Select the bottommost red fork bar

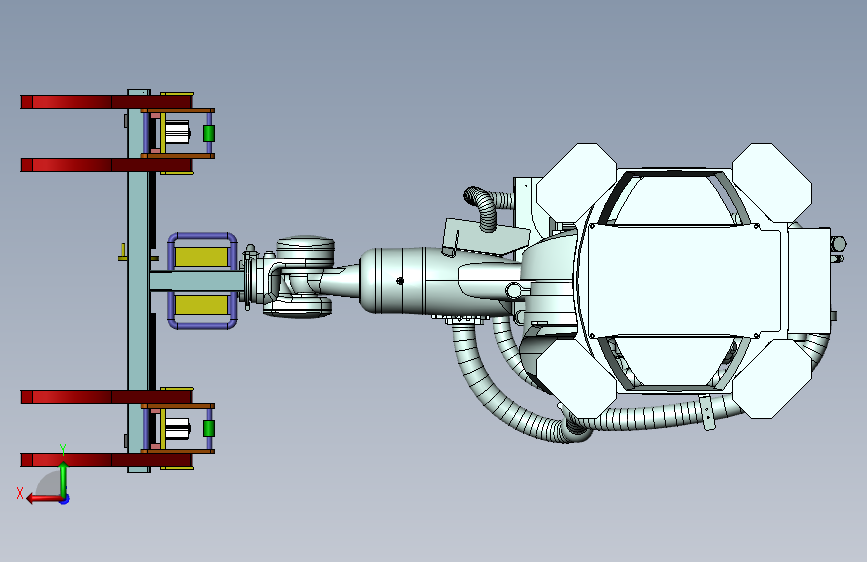(x=106, y=460)
